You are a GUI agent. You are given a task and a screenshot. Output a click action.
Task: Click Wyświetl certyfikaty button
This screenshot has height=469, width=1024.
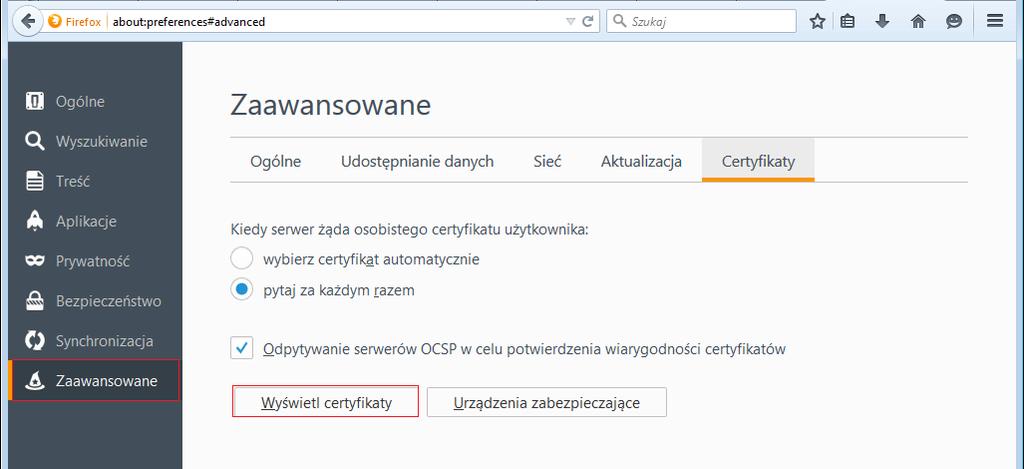pos(325,402)
